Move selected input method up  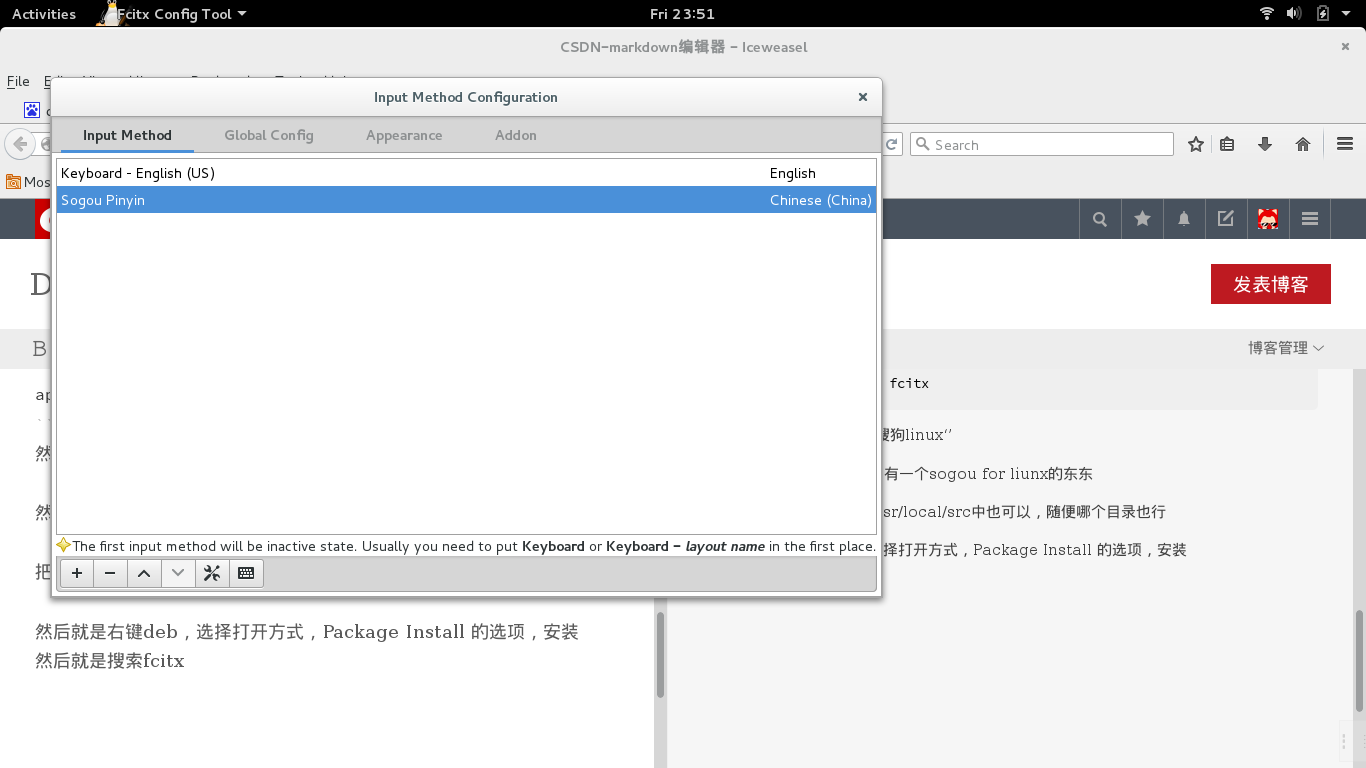[x=144, y=573]
